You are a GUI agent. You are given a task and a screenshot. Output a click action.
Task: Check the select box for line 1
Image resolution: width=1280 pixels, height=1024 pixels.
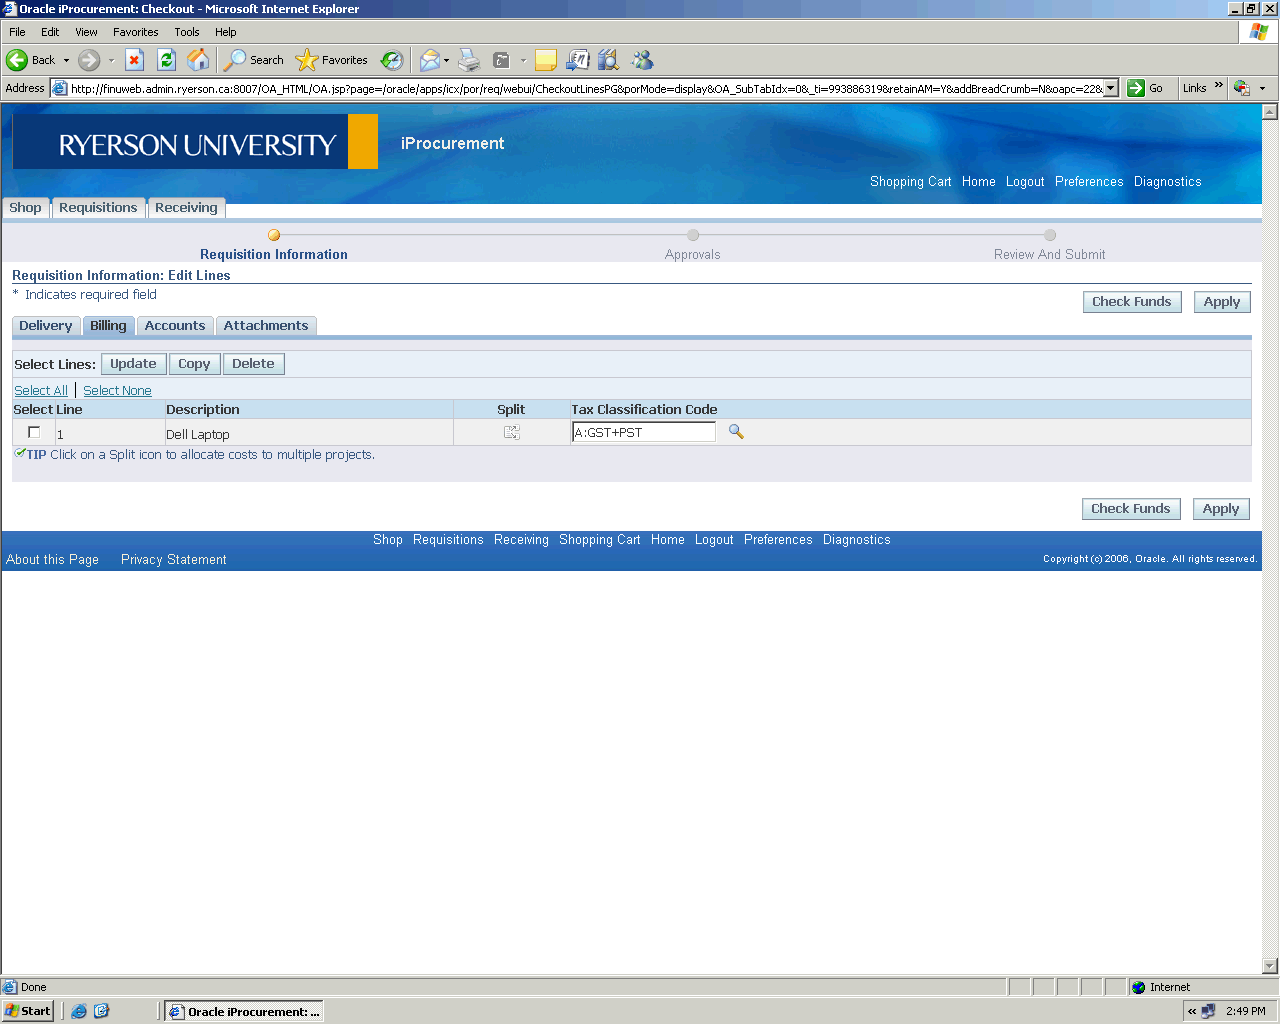(34, 432)
